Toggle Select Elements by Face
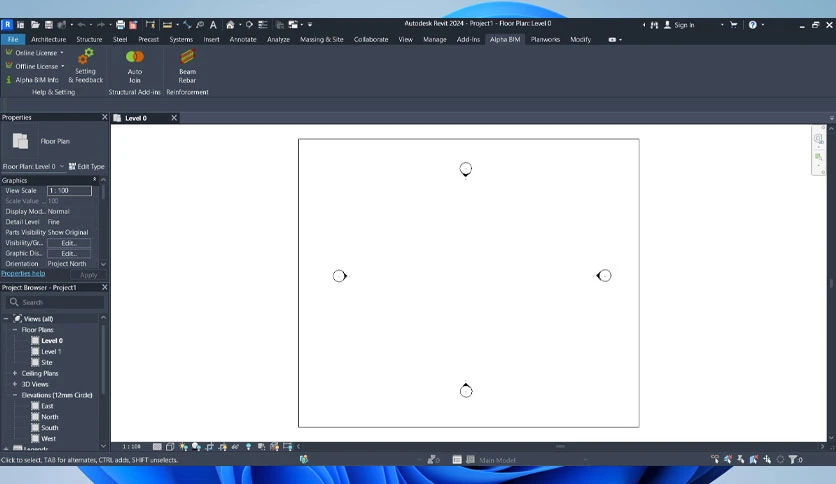The height and width of the screenshot is (484, 836). 754,459
